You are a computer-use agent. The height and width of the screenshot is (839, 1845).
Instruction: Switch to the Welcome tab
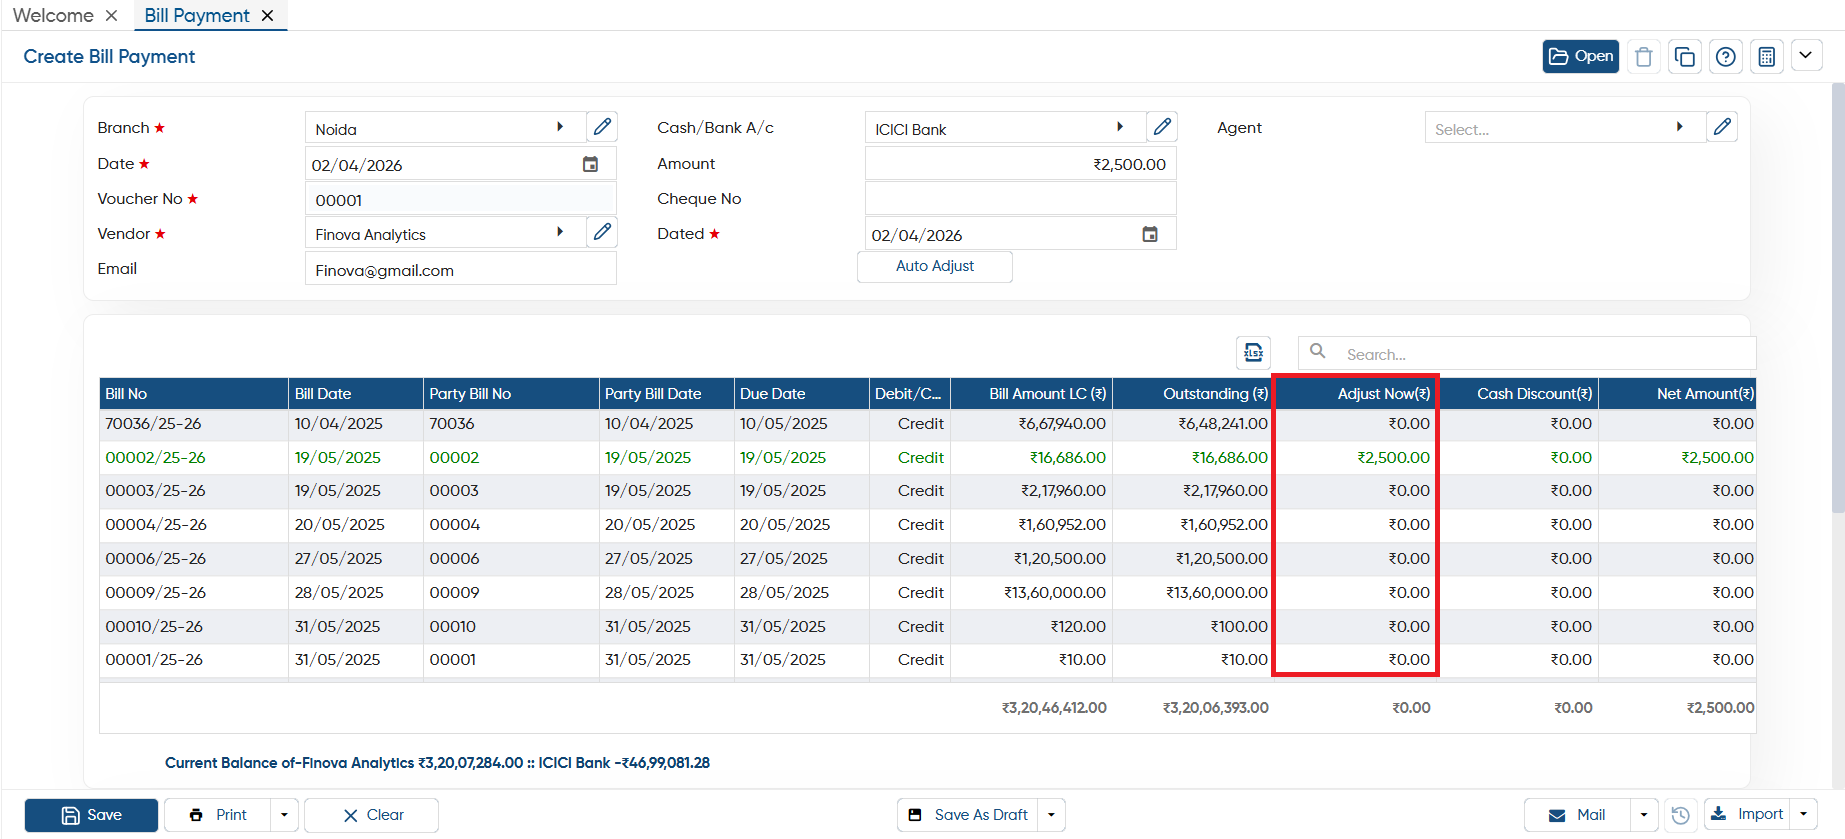tap(53, 15)
